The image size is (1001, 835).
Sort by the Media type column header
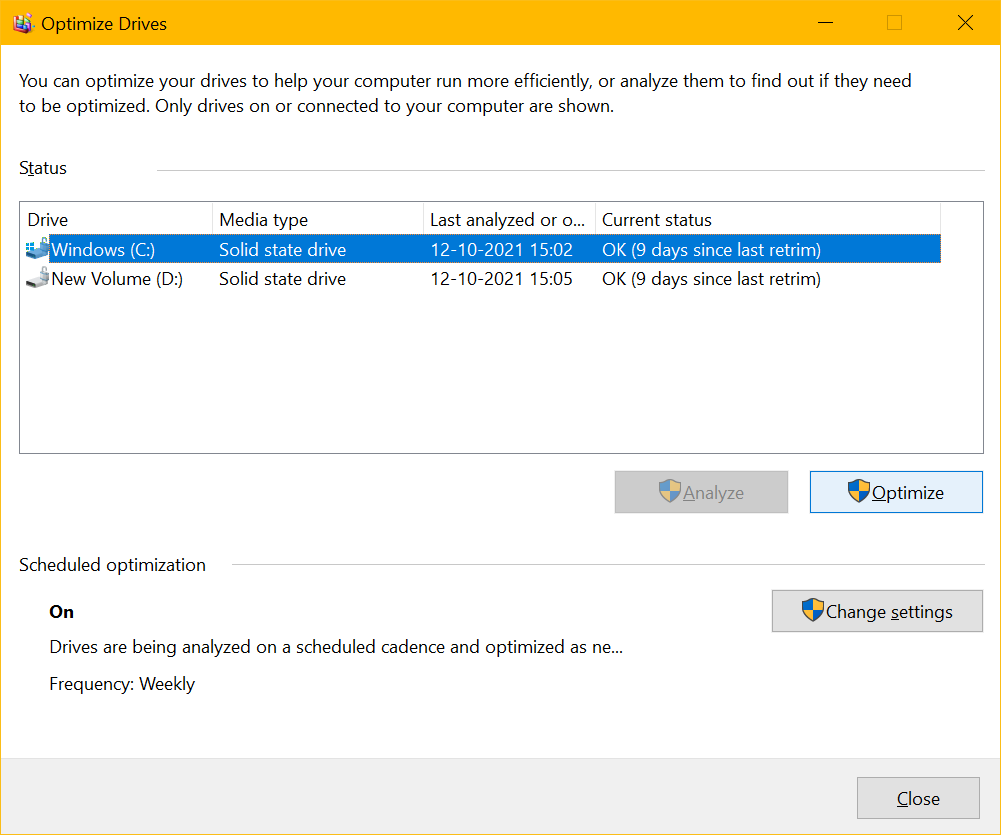point(317,220)
